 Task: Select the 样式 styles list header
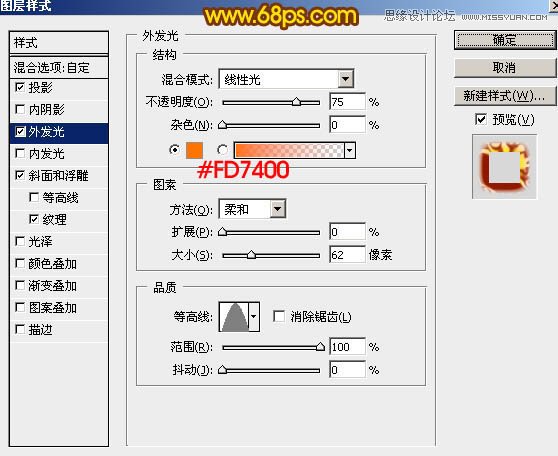59,43
